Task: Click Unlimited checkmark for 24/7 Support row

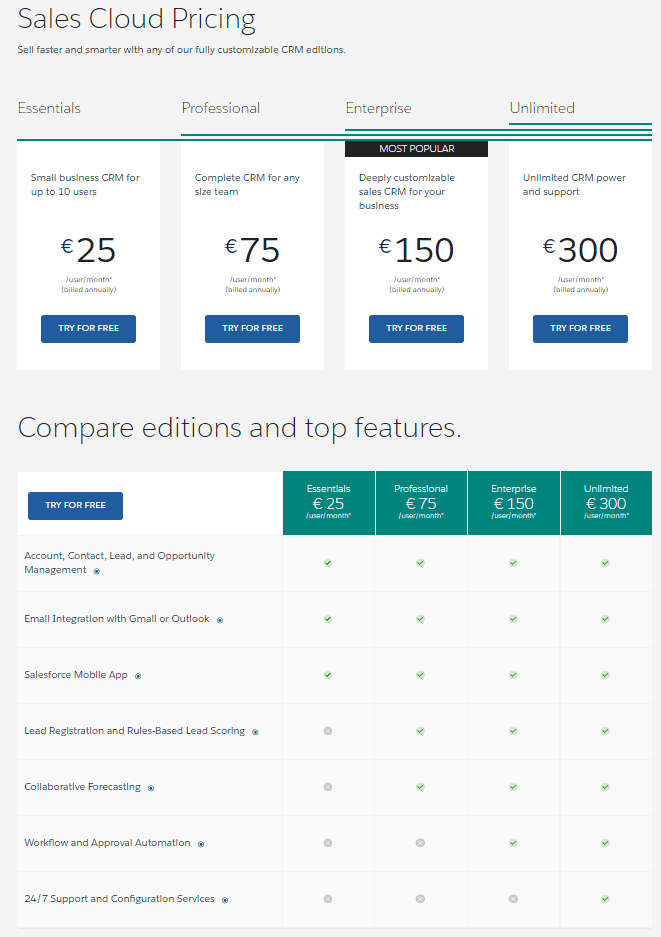Action: pyautogui.click(x=605, y=899)
